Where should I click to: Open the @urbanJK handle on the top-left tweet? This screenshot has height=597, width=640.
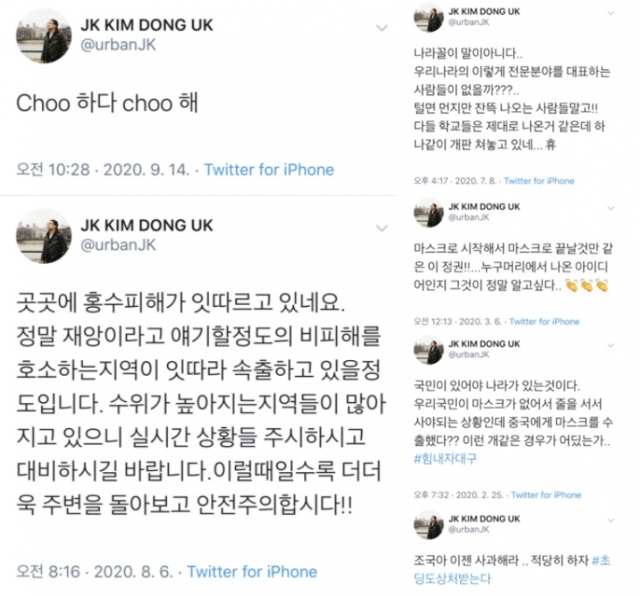point(118,44)
